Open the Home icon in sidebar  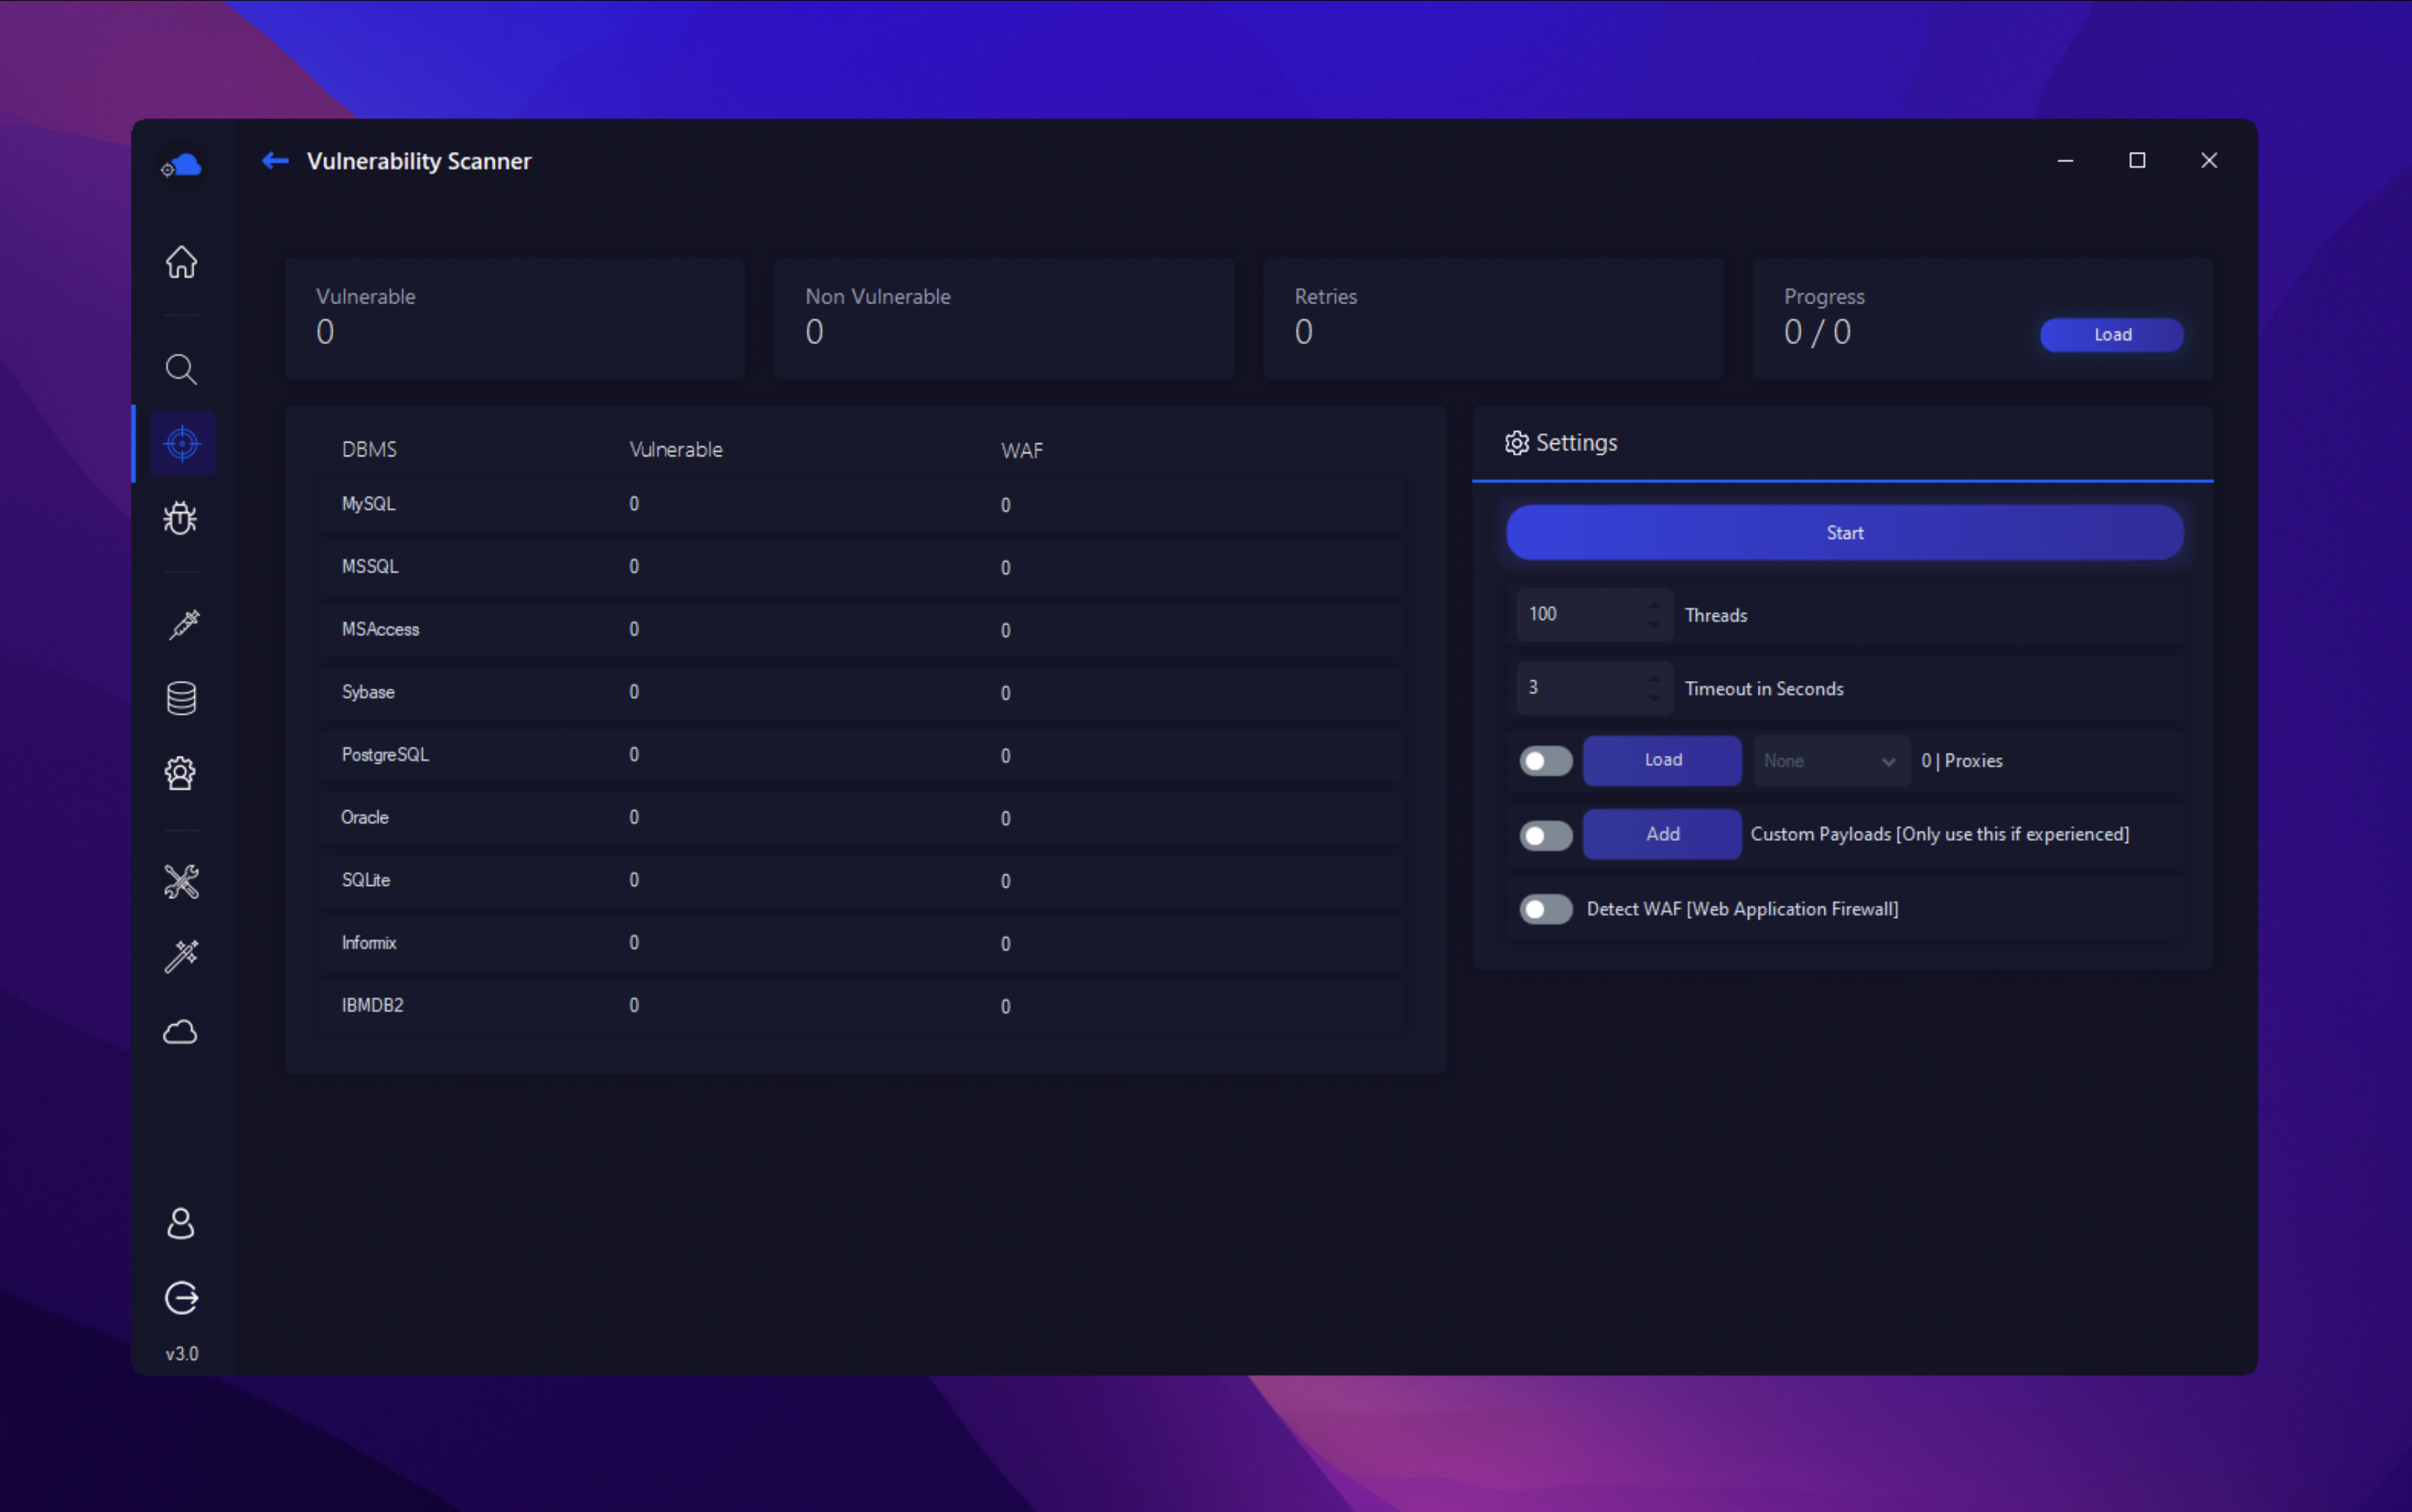coord(181,262)
